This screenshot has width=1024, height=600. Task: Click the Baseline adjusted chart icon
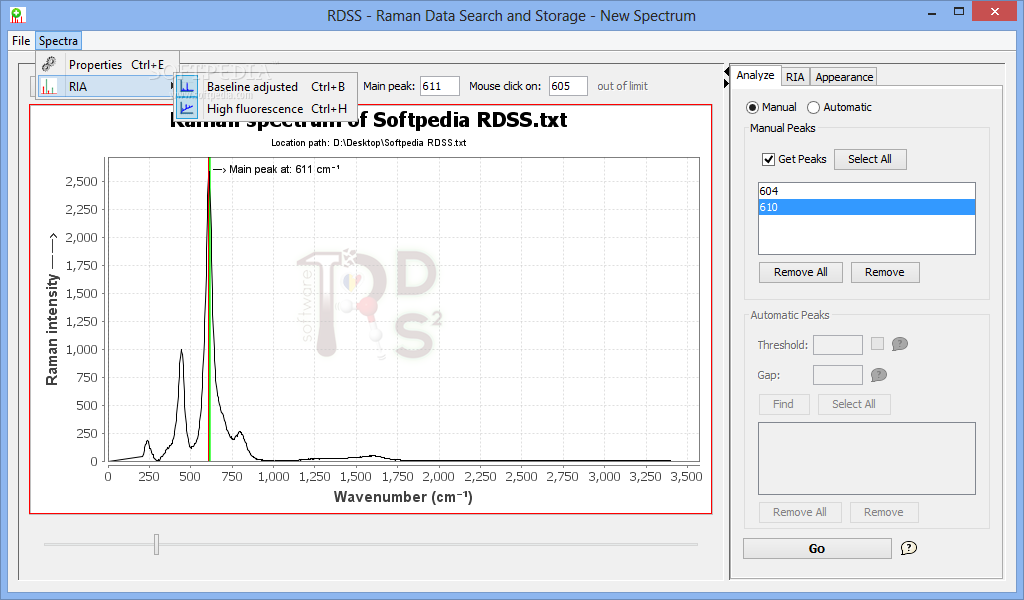187,87
